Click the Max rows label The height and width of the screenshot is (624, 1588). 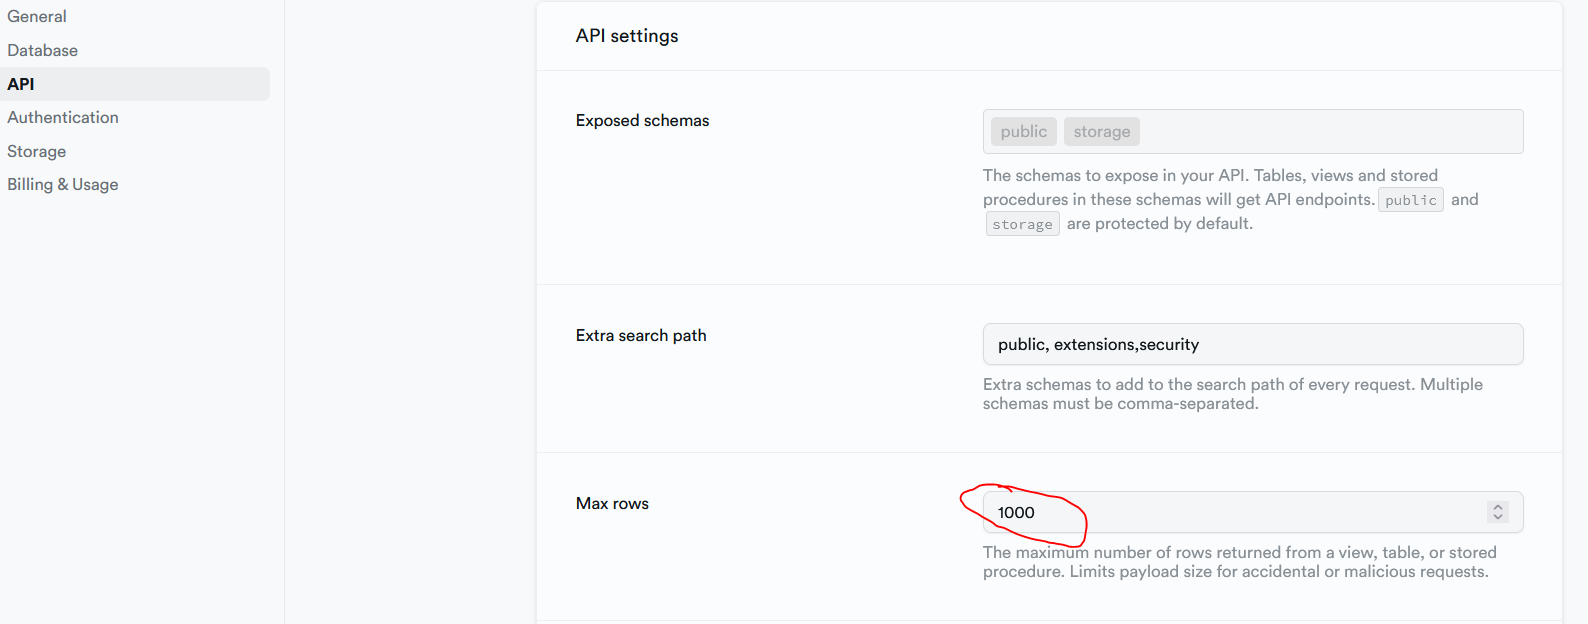point(612,503)
